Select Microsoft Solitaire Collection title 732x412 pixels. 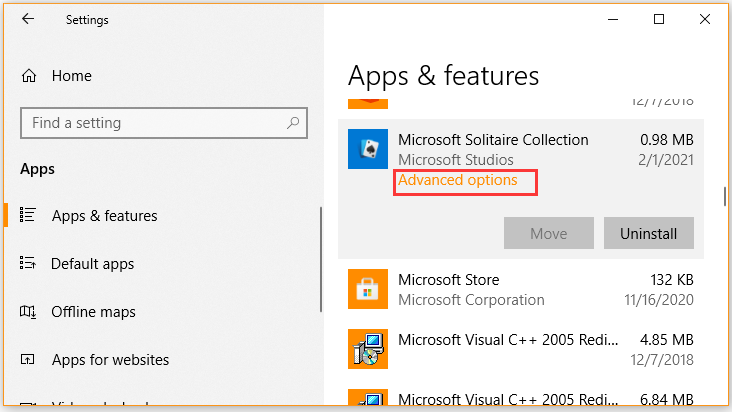[493, 140]
